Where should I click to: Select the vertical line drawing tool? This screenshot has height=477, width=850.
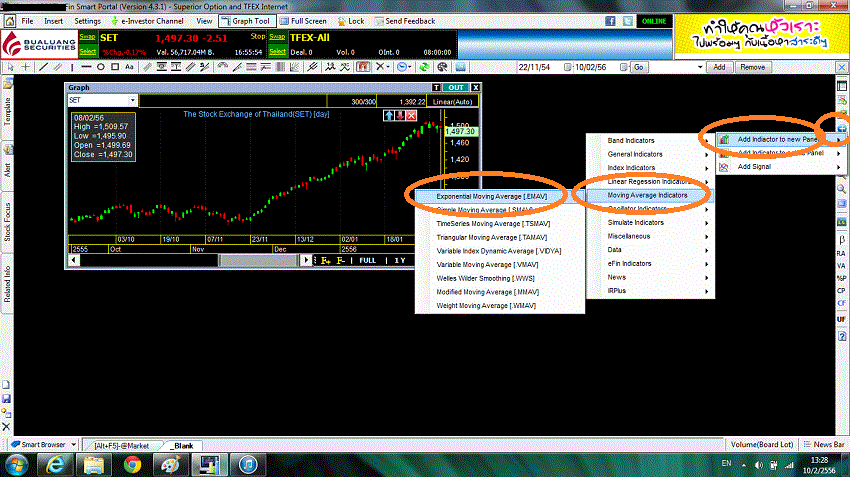point(72,67)
